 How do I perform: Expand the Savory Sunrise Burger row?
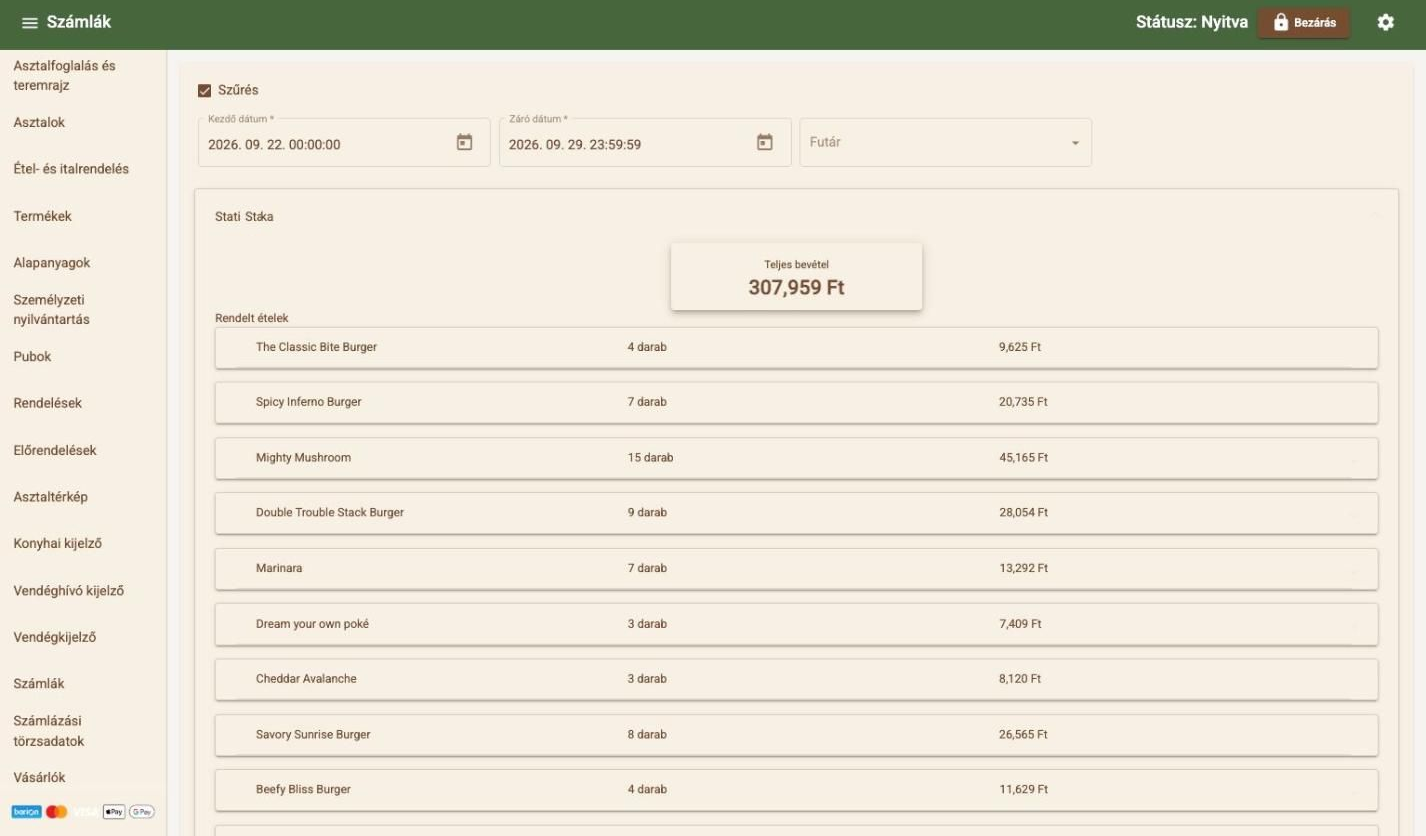click(796, 735)
